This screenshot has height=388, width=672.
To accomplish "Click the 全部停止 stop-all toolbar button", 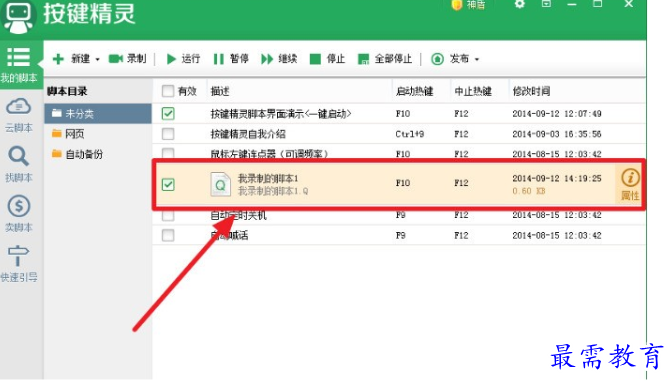I will click(384, 59).
